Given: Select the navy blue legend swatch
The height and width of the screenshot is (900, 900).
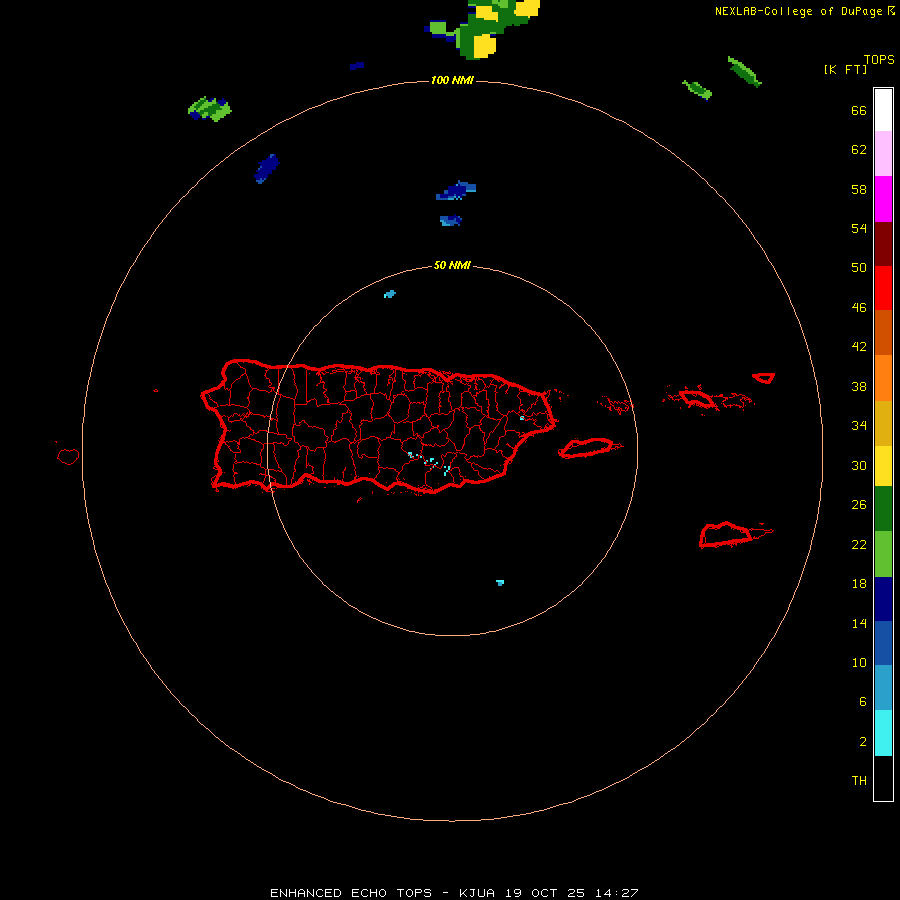Looking at the screenshot, I should (x=883, y=599).
